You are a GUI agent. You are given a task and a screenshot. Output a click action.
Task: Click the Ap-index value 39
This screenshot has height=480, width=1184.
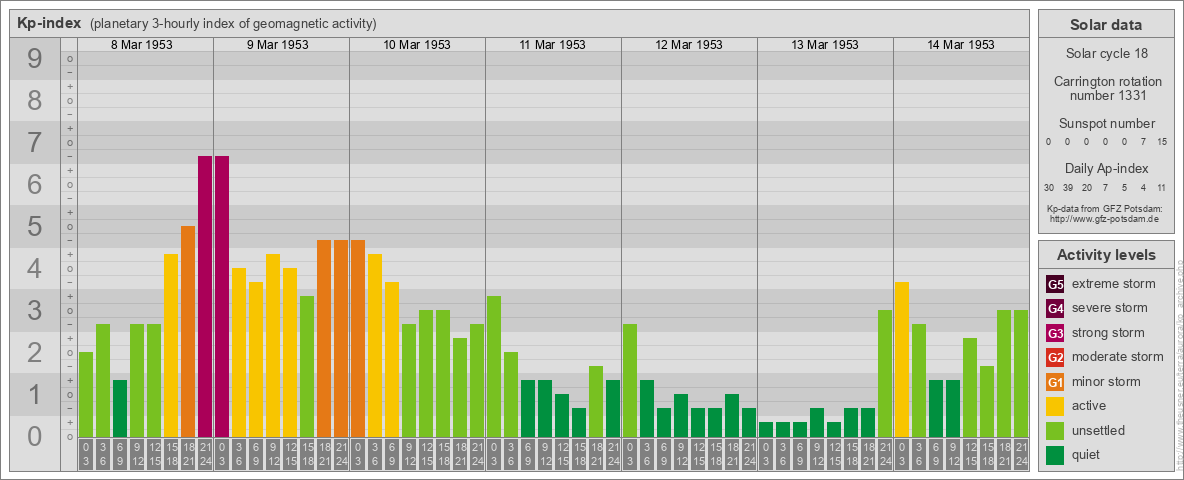[1068, 187]
